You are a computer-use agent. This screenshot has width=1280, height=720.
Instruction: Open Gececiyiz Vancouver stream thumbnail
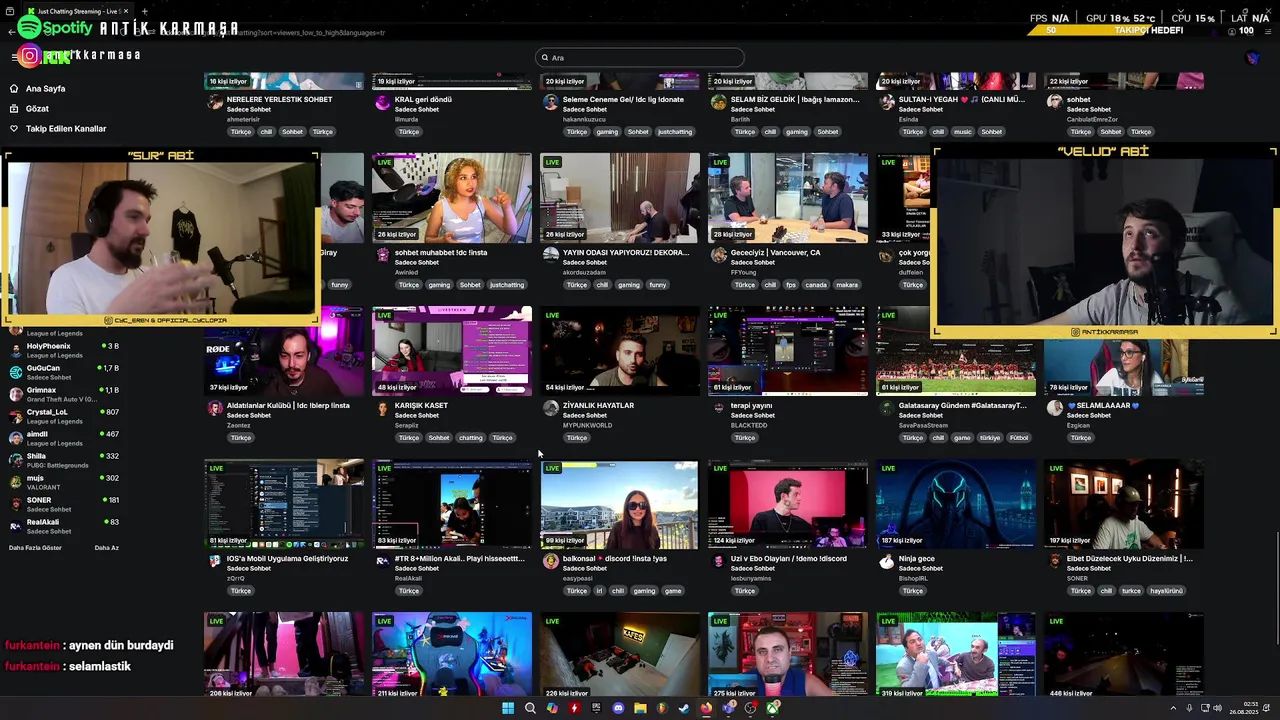click(787, 198)
